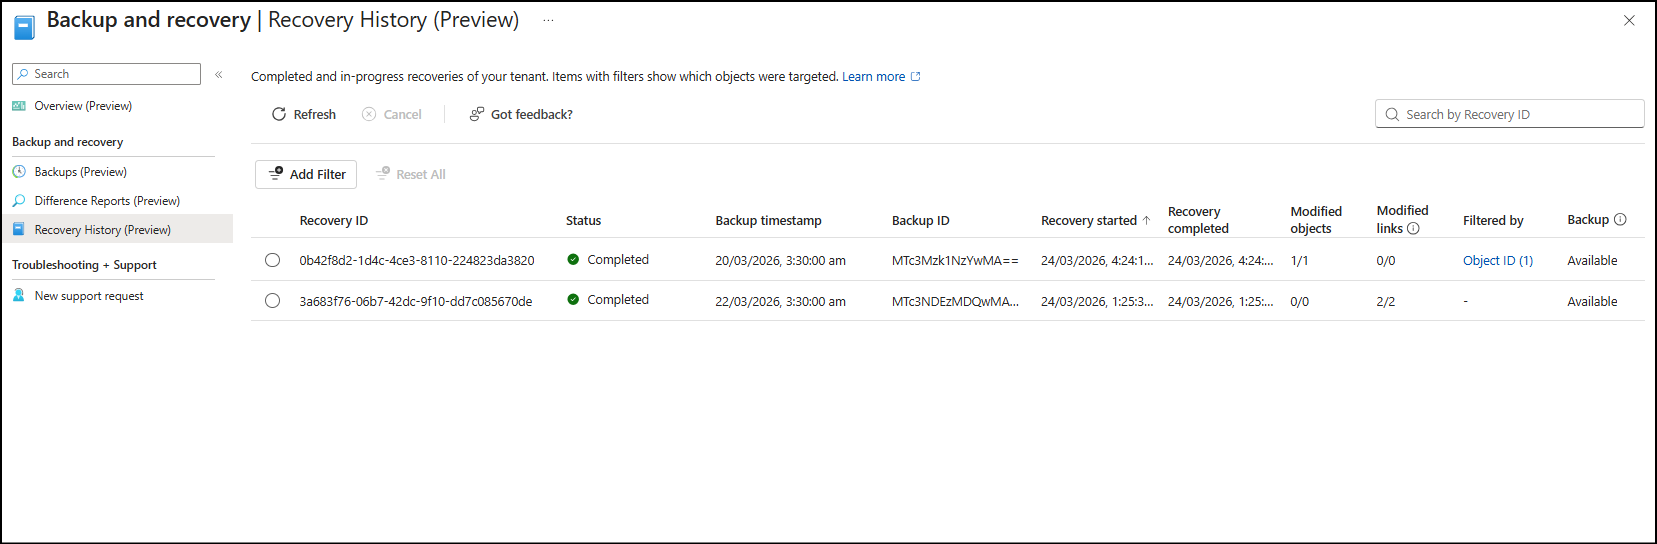Click Modified links value 2/2
This screenshot has width=1657, height=544.
coord(1385,302)
